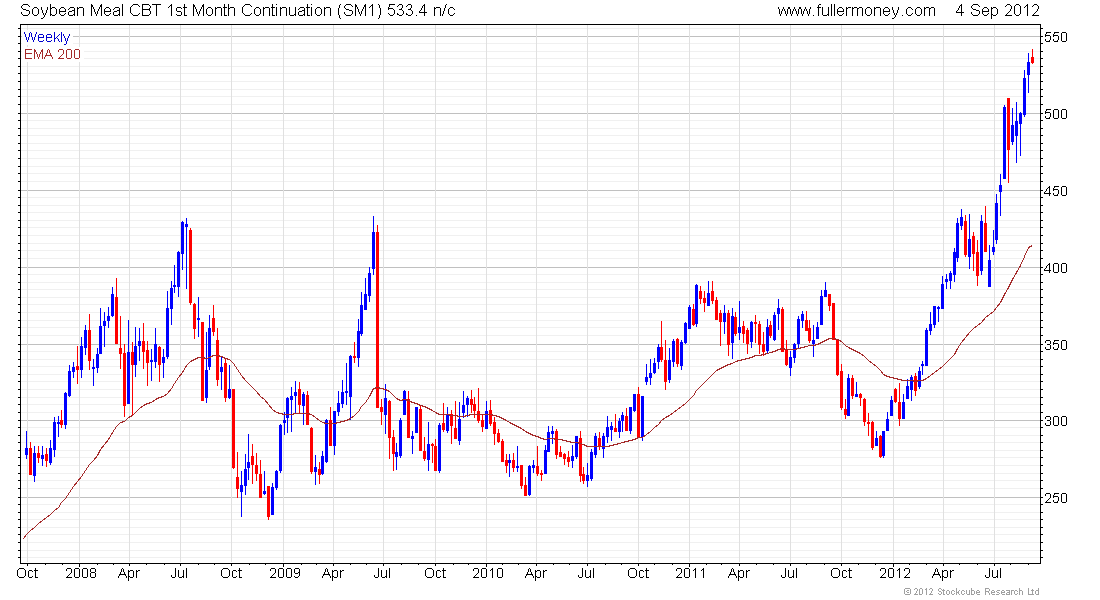
Task: Click the 400 price axis label
Action: [x=1056, y=268]
